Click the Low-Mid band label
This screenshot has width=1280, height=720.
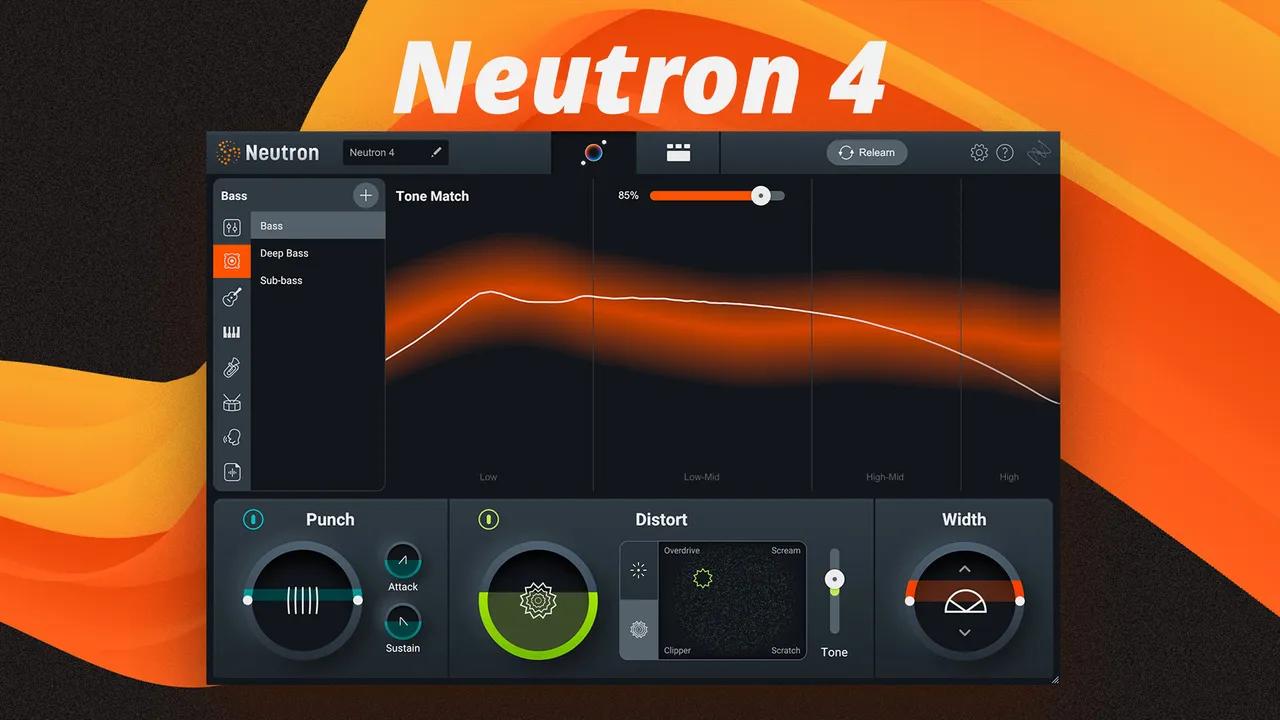tap(701, 477)
